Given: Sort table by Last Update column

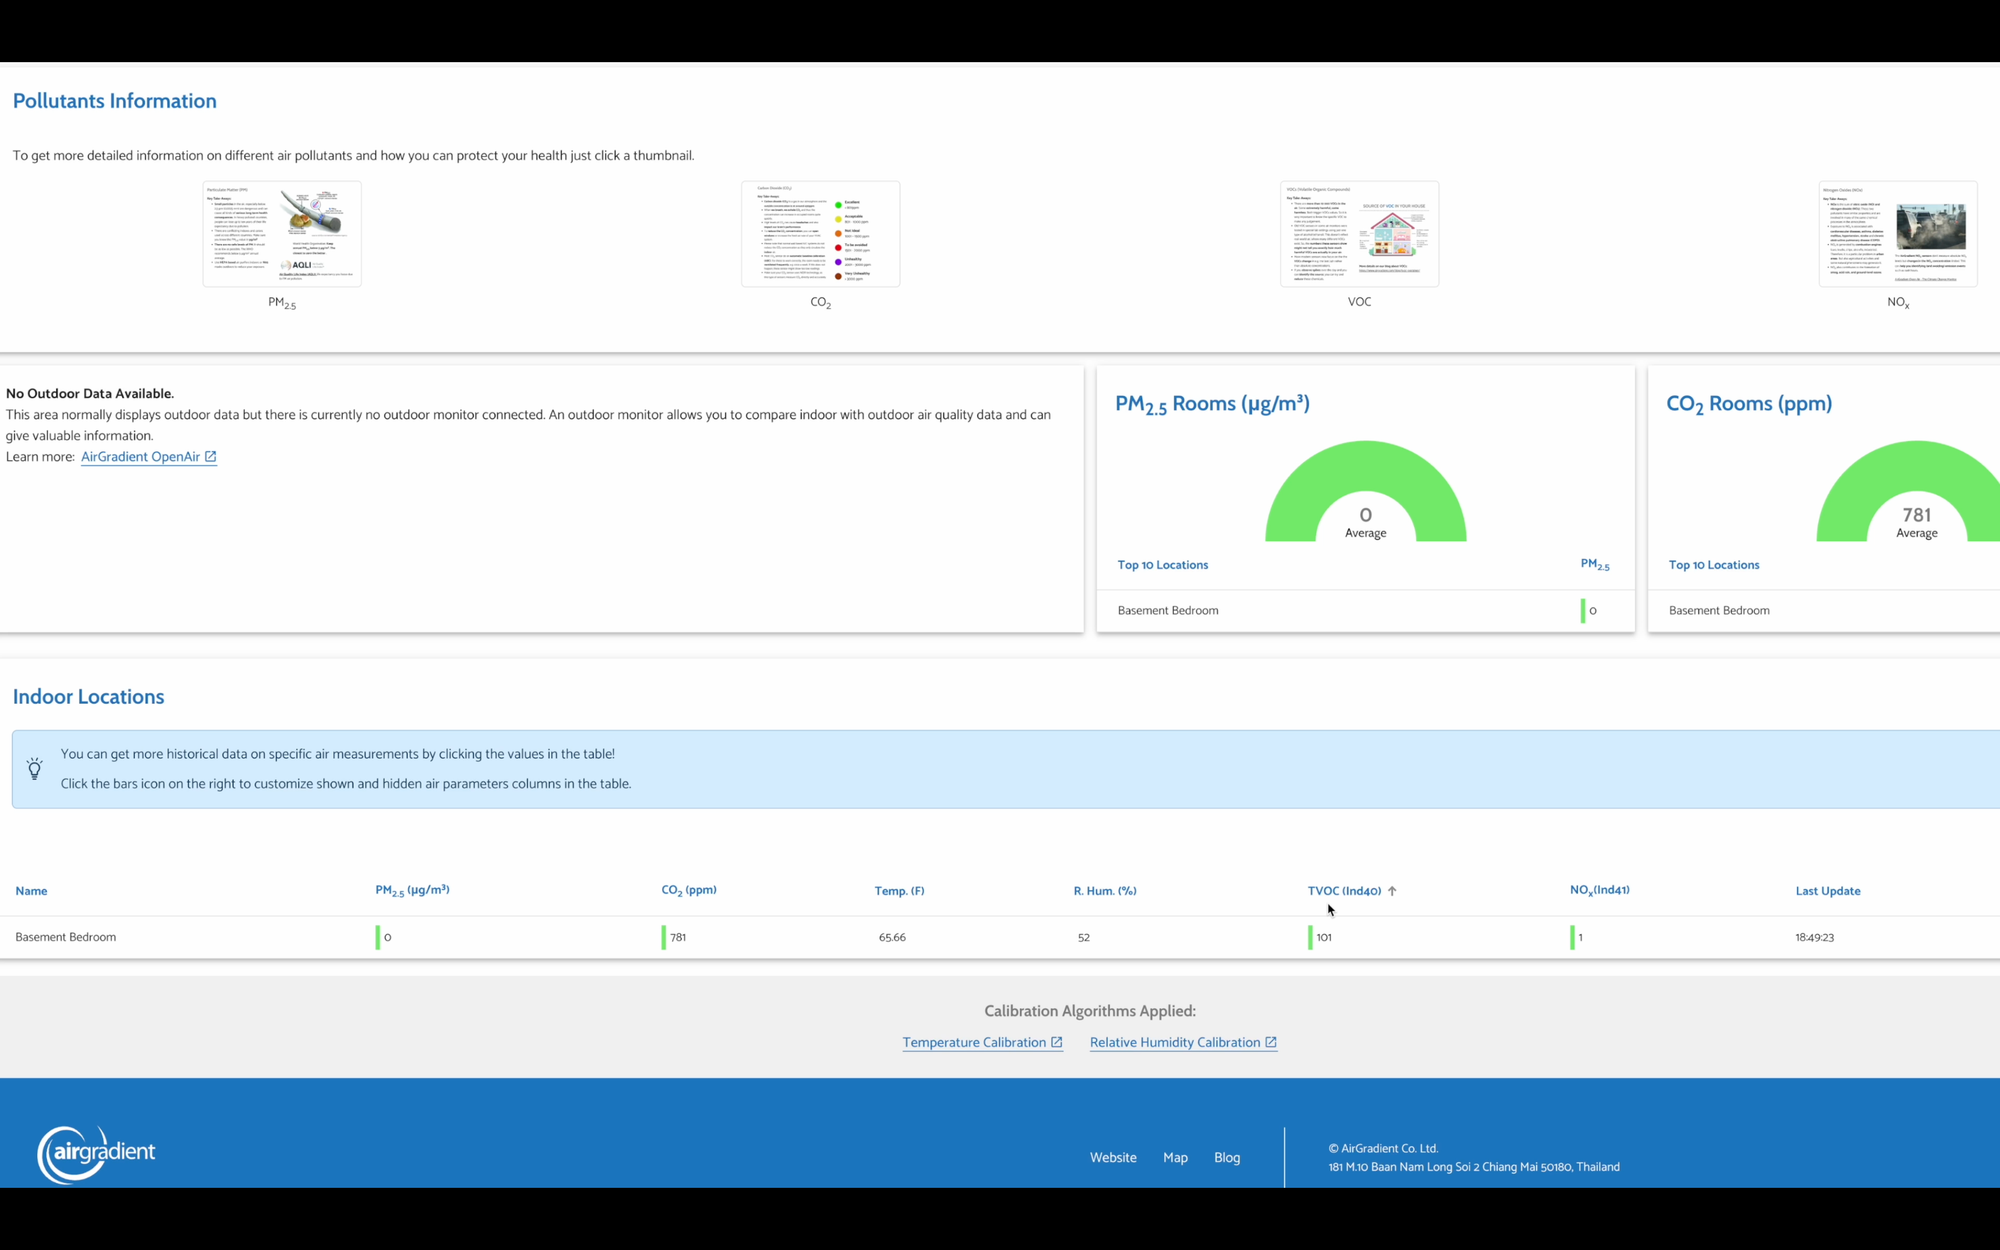Looking at the screenshot, I should (1827, 891).
